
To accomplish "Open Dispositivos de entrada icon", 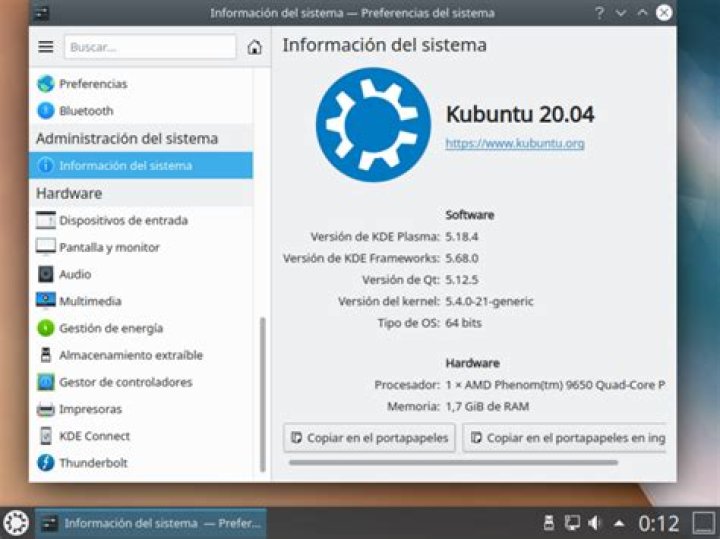I will 45,220.
